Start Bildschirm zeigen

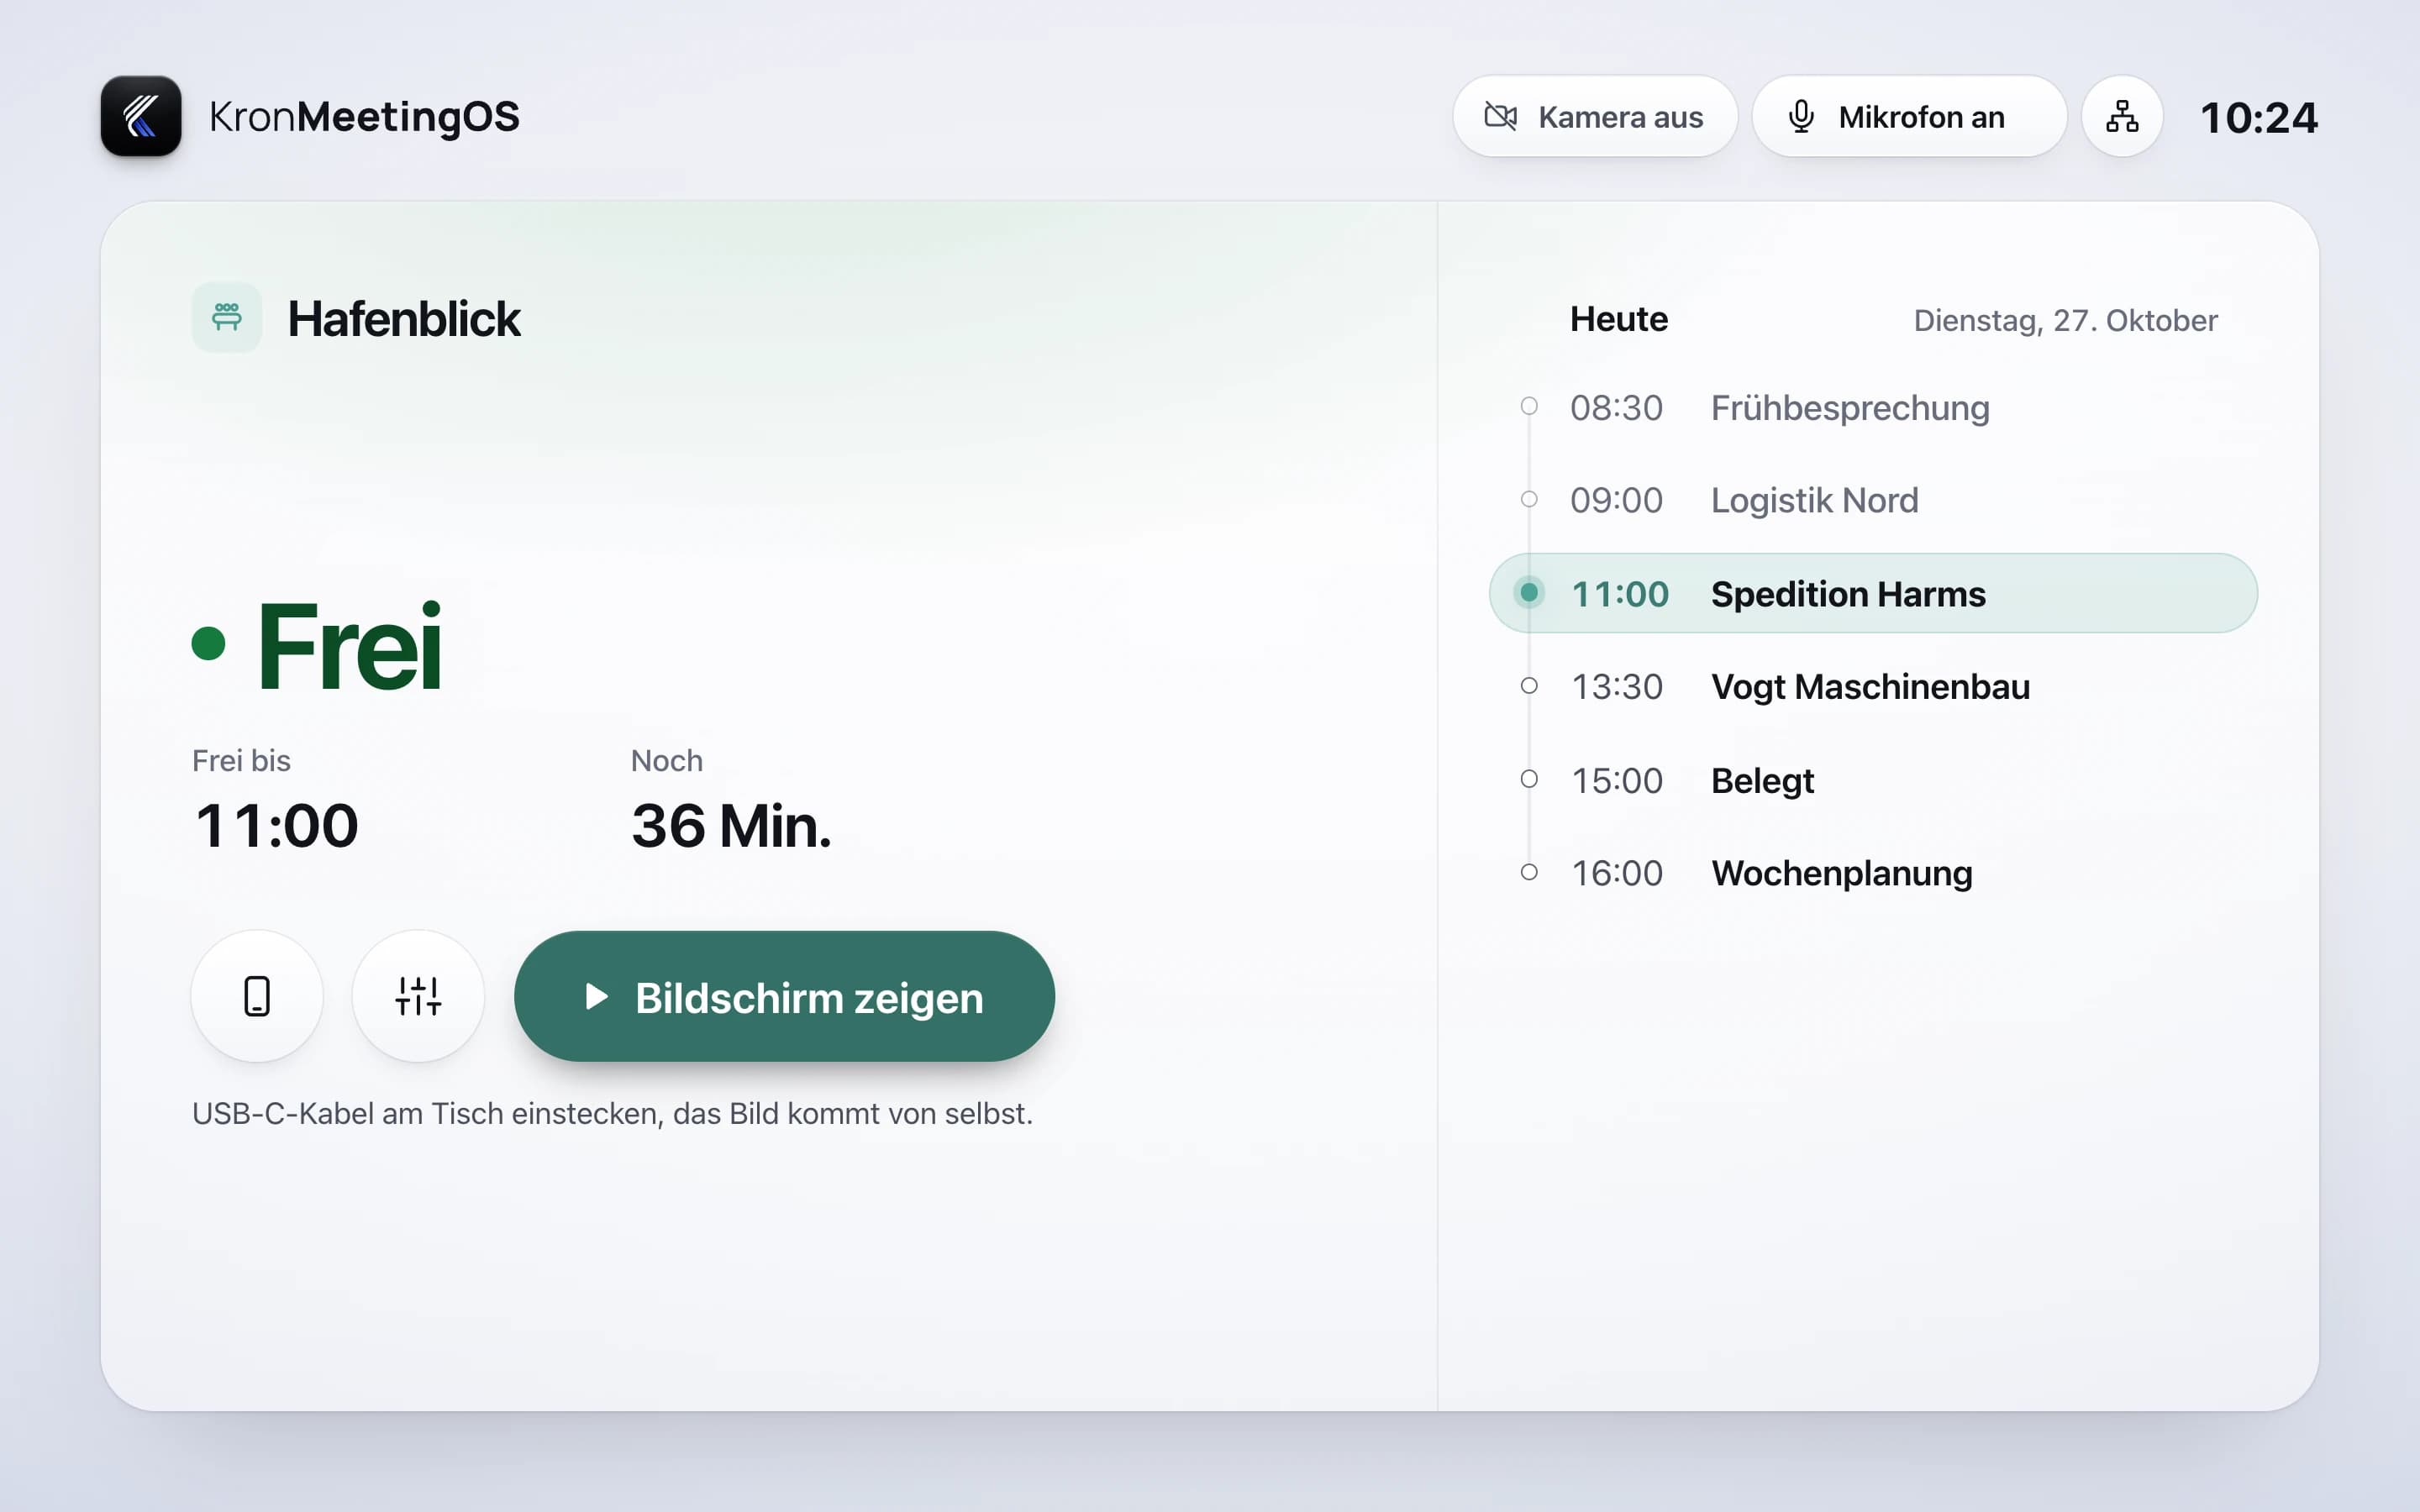[x=784, y=996]
